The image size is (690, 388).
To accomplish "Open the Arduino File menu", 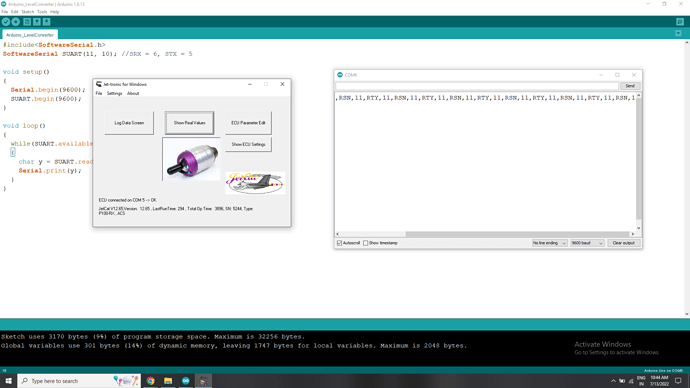I will tap(4, 12).
